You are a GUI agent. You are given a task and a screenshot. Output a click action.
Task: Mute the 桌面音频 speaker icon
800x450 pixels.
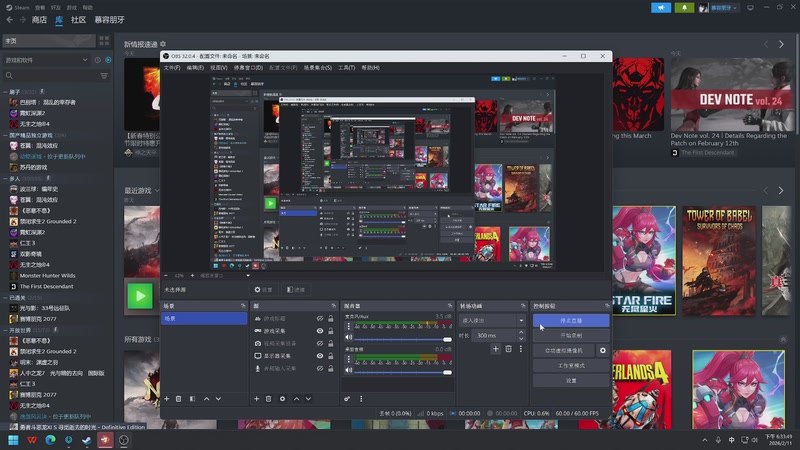tap(349, 370)
